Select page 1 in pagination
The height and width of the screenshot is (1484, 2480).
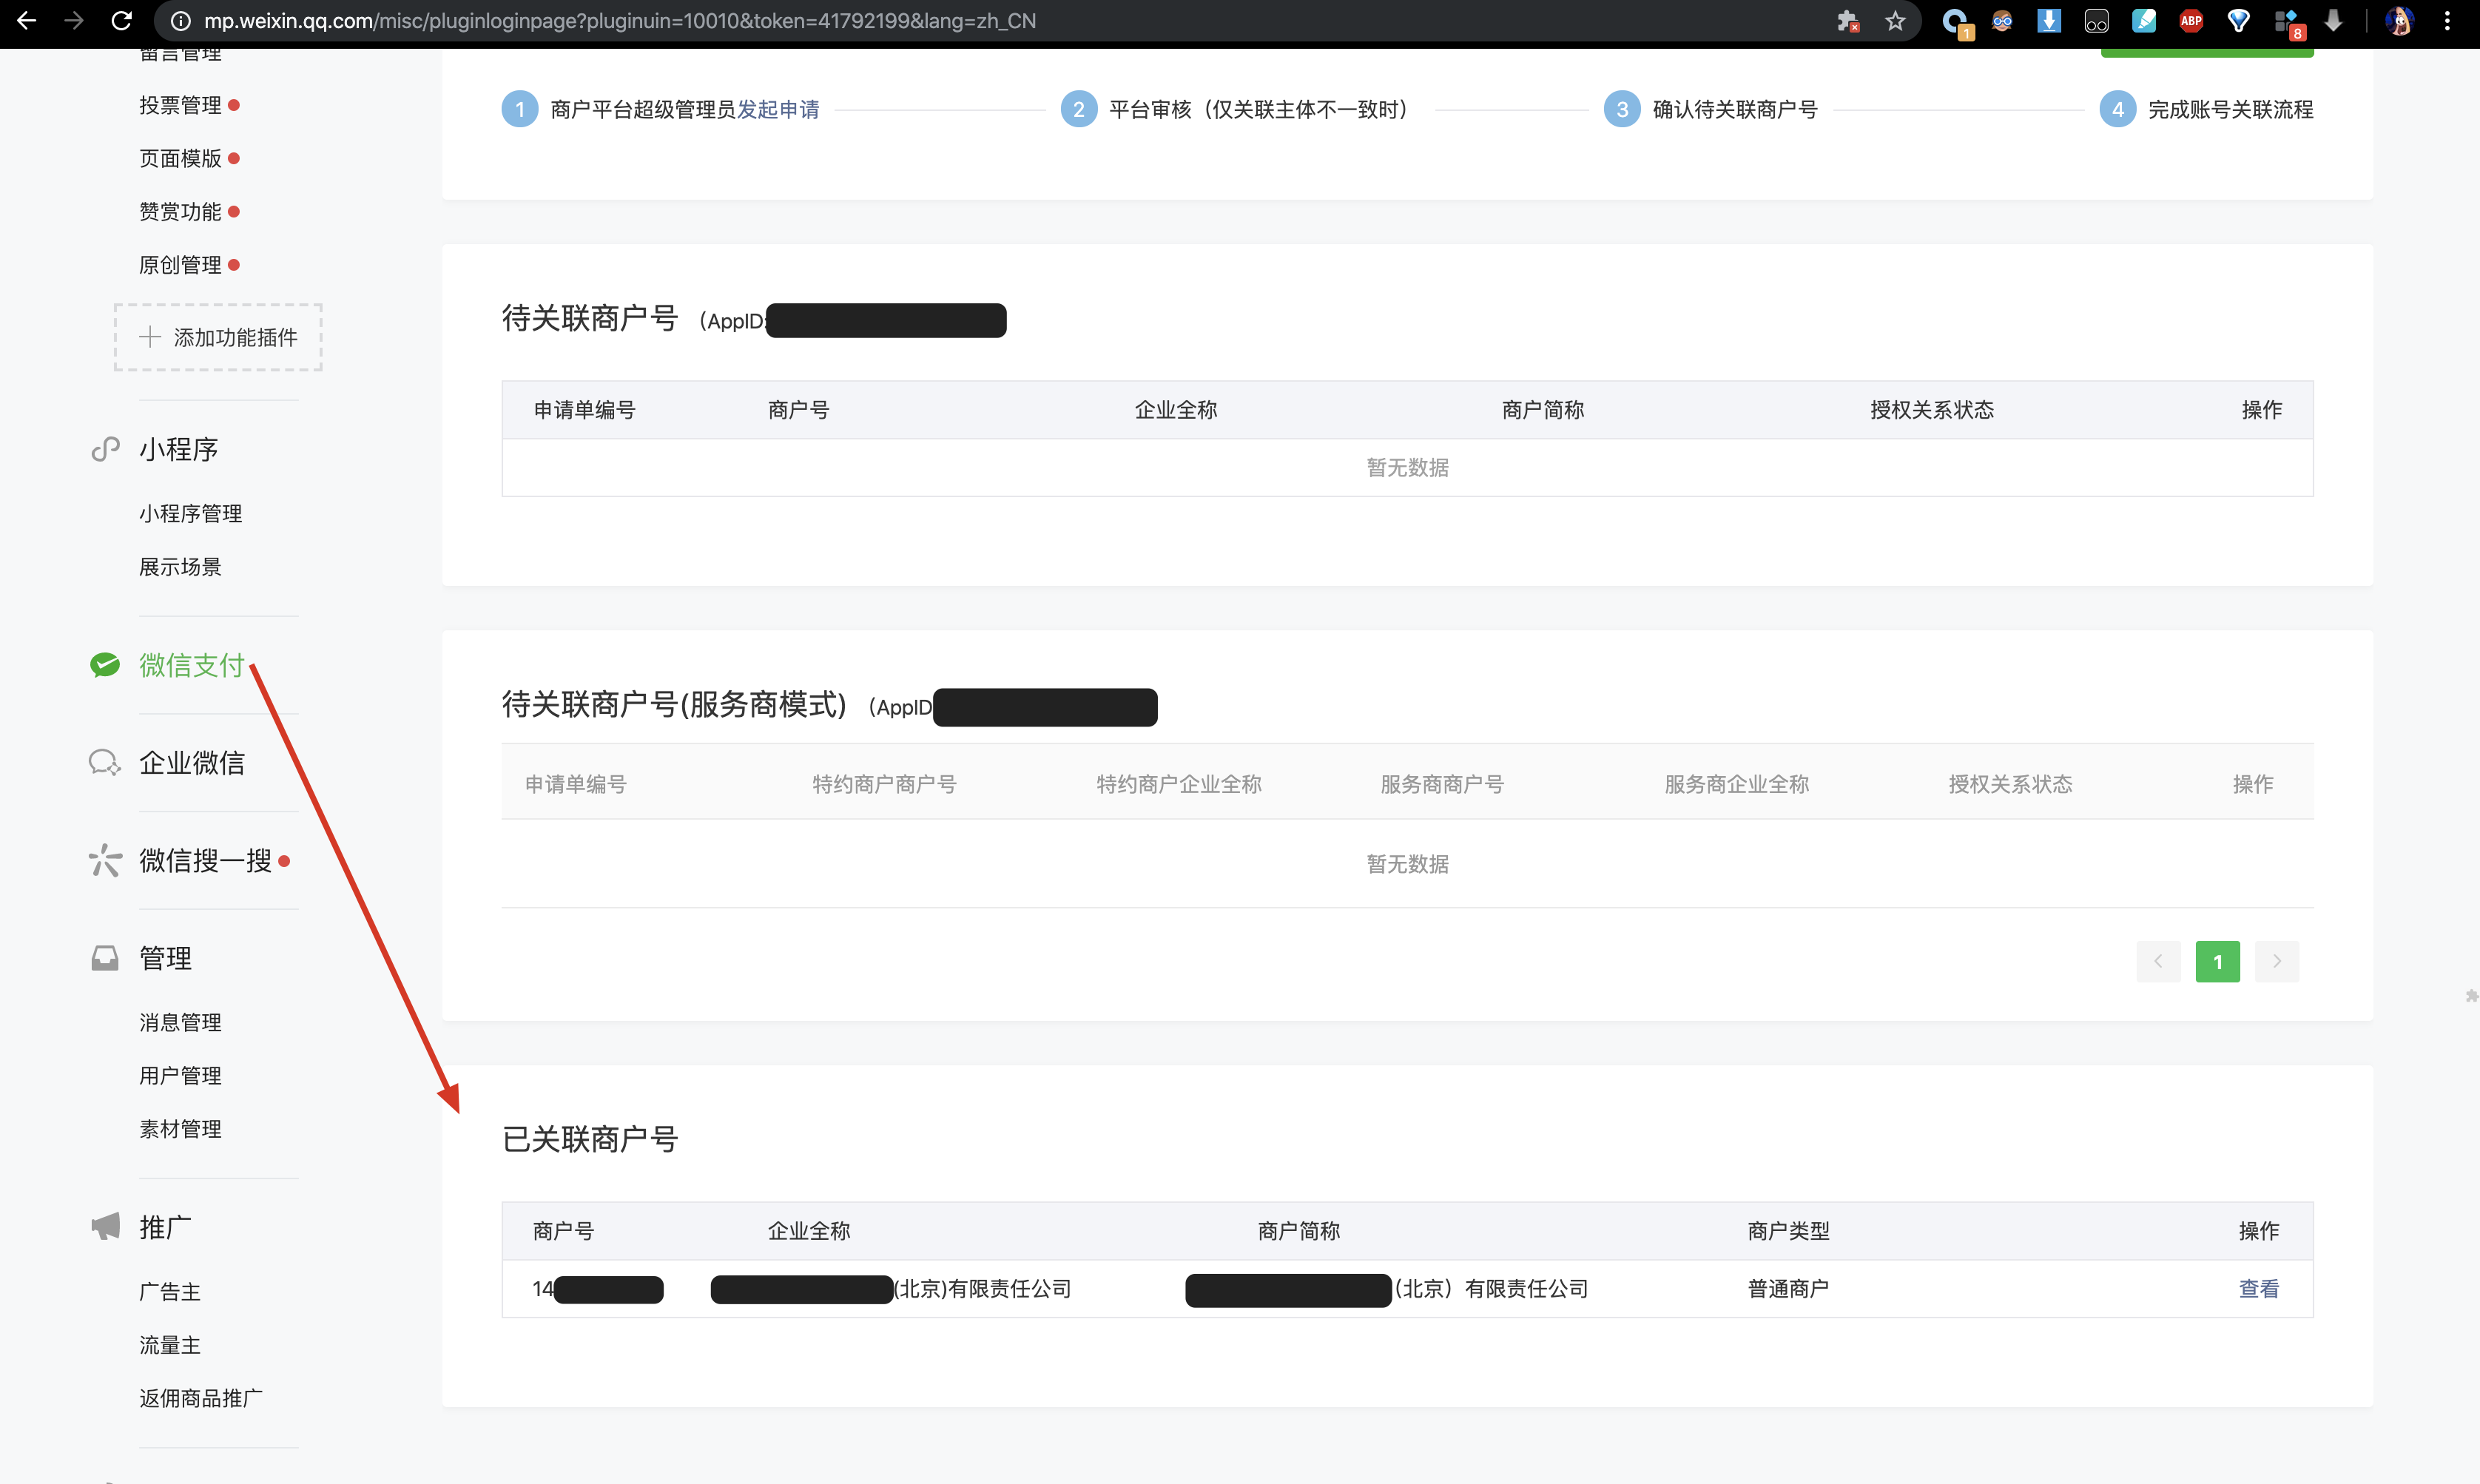(x=2217, y=961)
